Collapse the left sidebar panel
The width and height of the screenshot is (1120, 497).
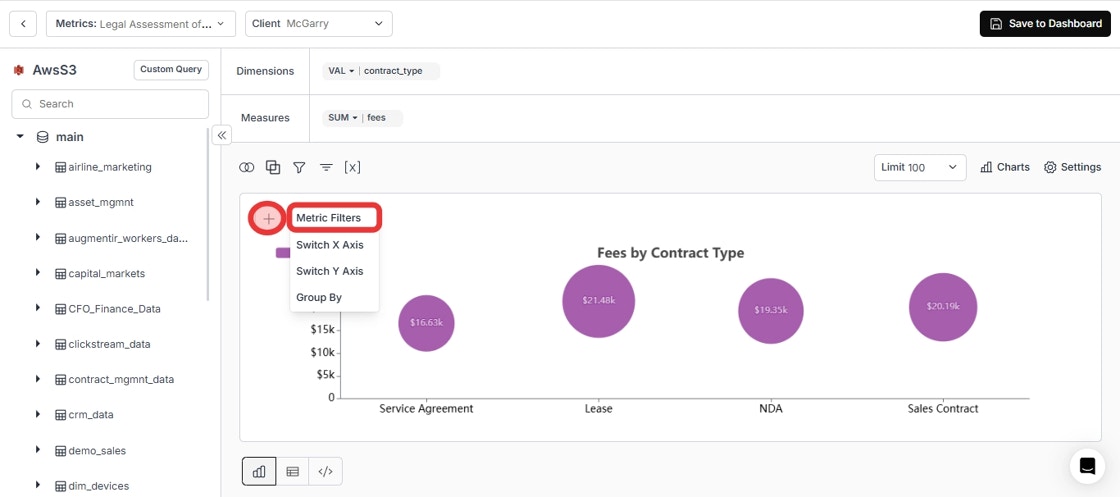221,135
